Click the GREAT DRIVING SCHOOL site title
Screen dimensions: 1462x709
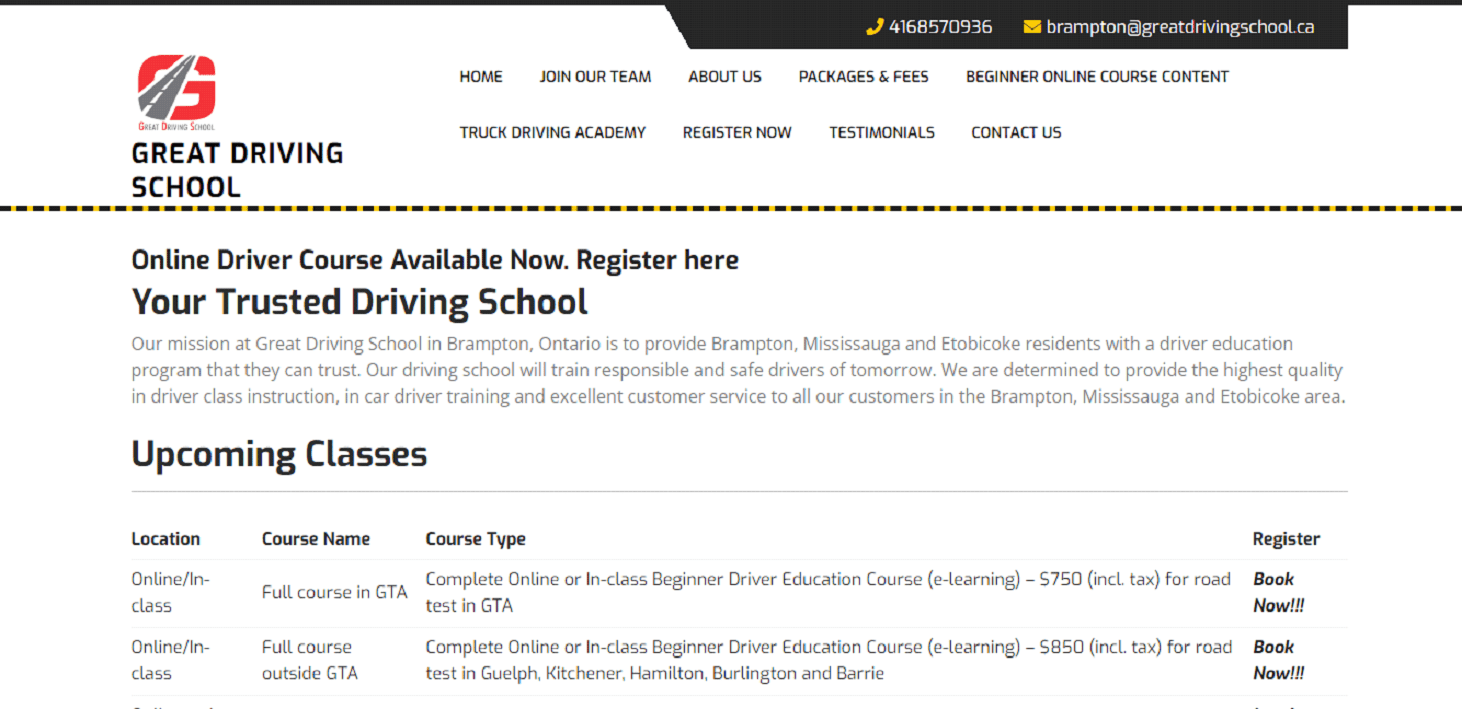[x=237, y=170]
